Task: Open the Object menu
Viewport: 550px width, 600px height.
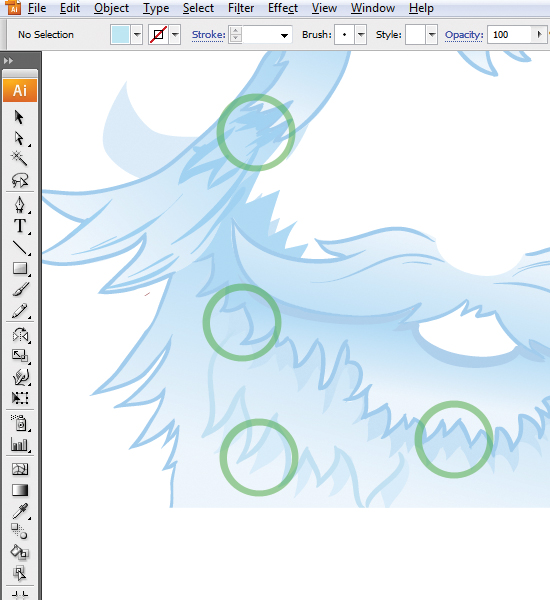Action: [x=111, y=8]
